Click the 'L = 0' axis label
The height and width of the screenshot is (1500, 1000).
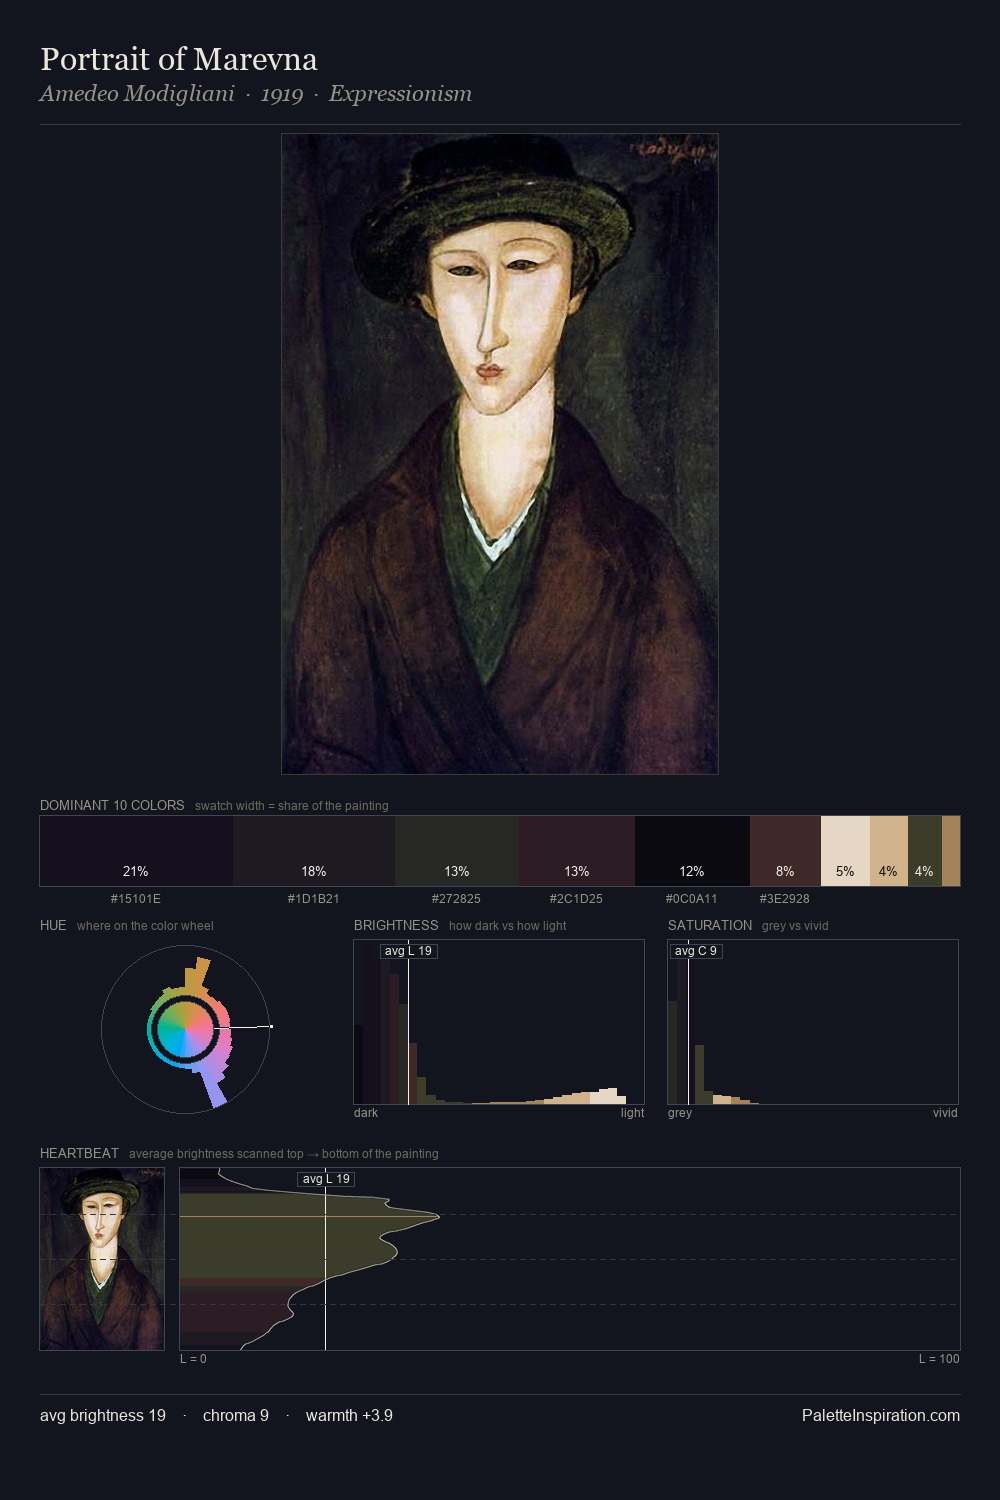pos(194,1358)
